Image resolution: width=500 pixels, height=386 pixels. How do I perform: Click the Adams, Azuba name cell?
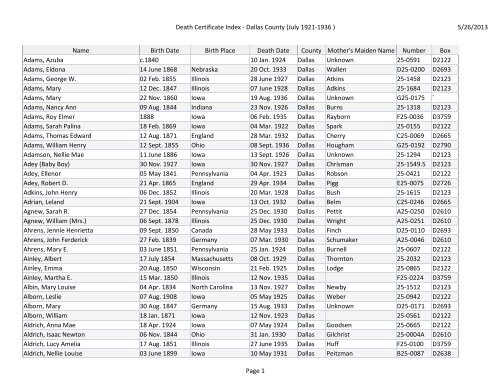click(81, 60)
